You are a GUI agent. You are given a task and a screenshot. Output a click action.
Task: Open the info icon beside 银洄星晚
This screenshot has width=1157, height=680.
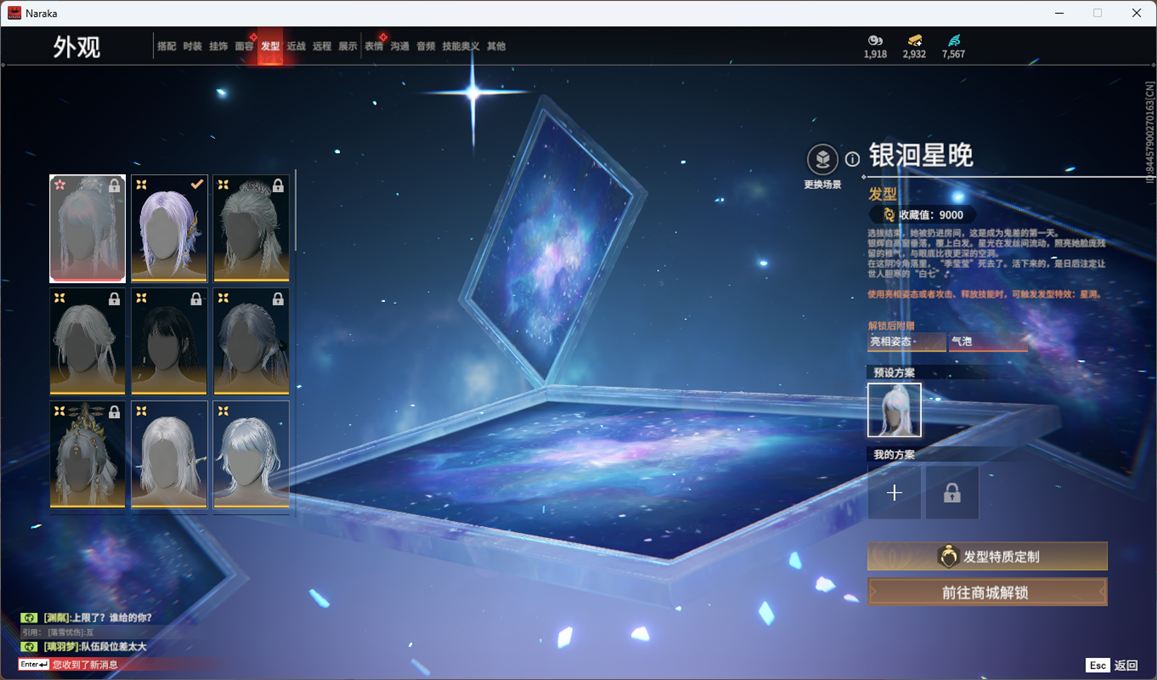point(852,159)
